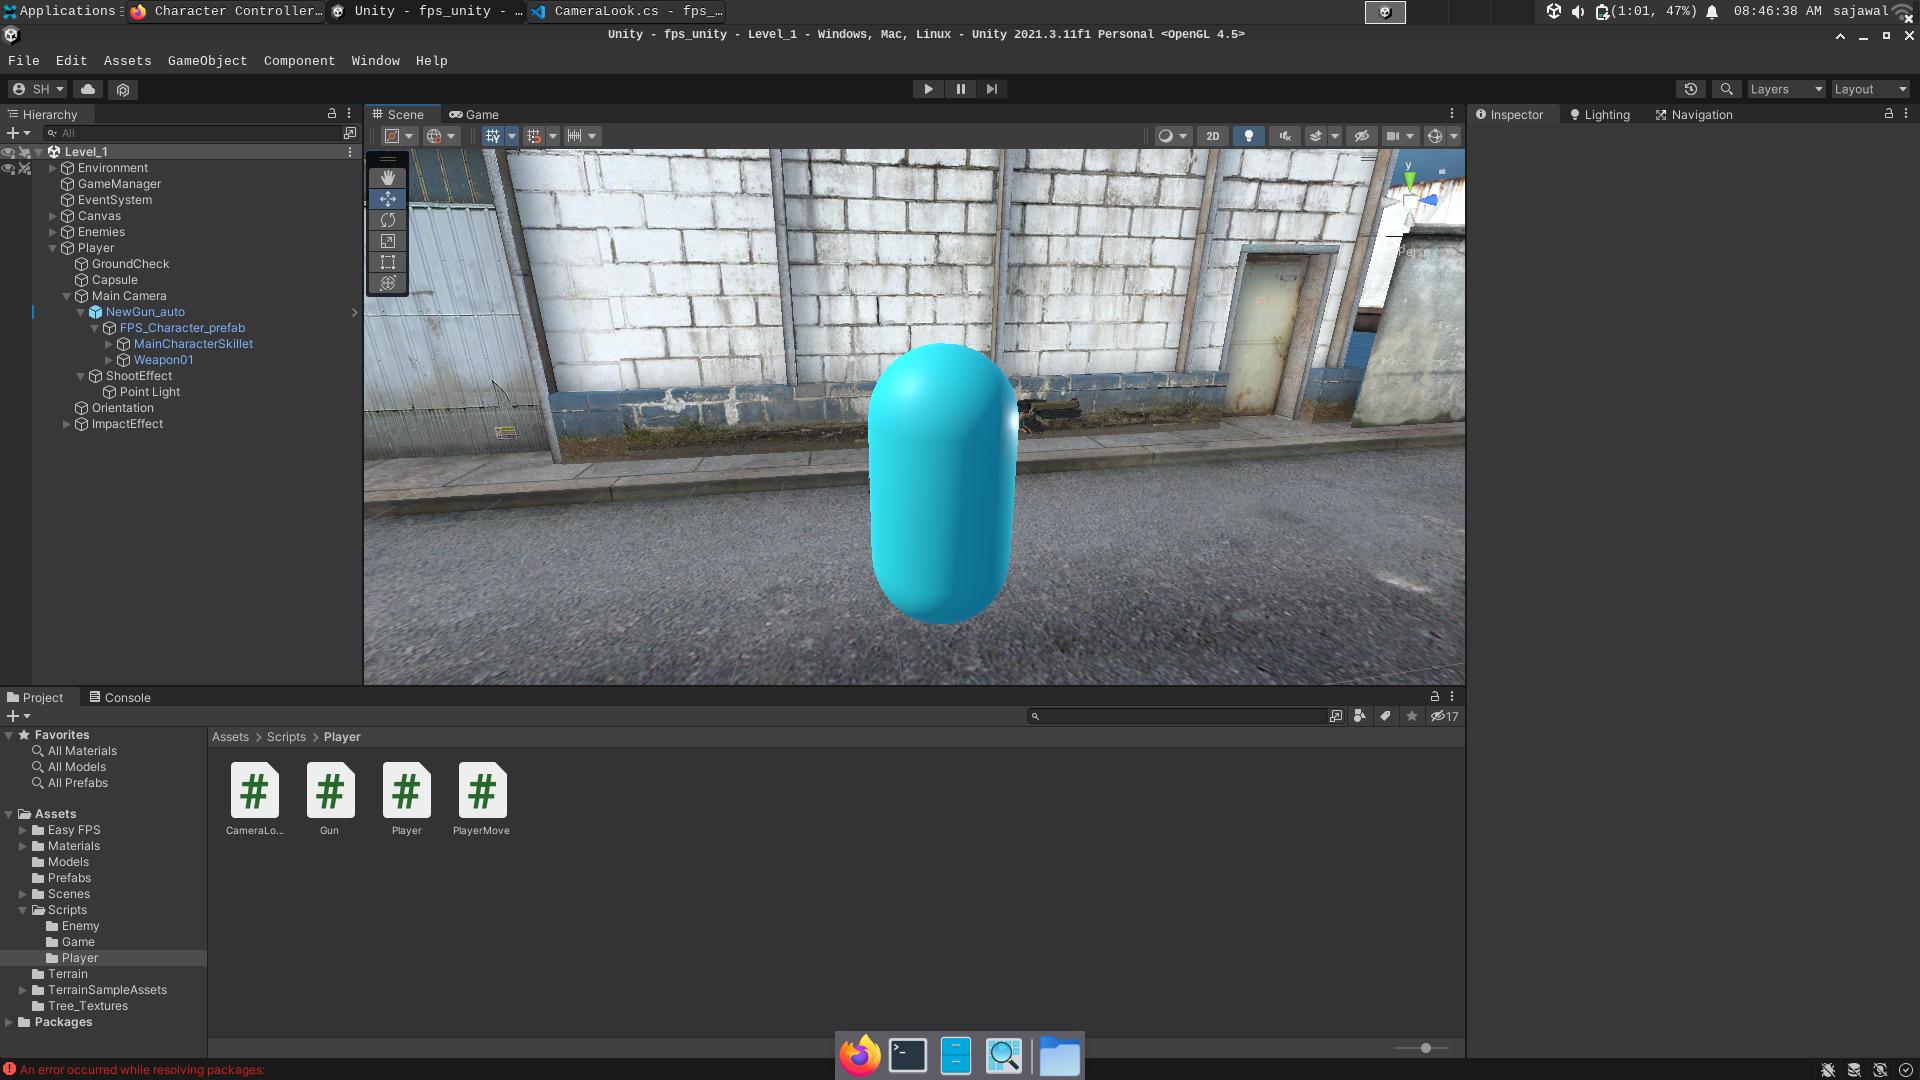Expand the Easy FPS folder

[23, 830]
